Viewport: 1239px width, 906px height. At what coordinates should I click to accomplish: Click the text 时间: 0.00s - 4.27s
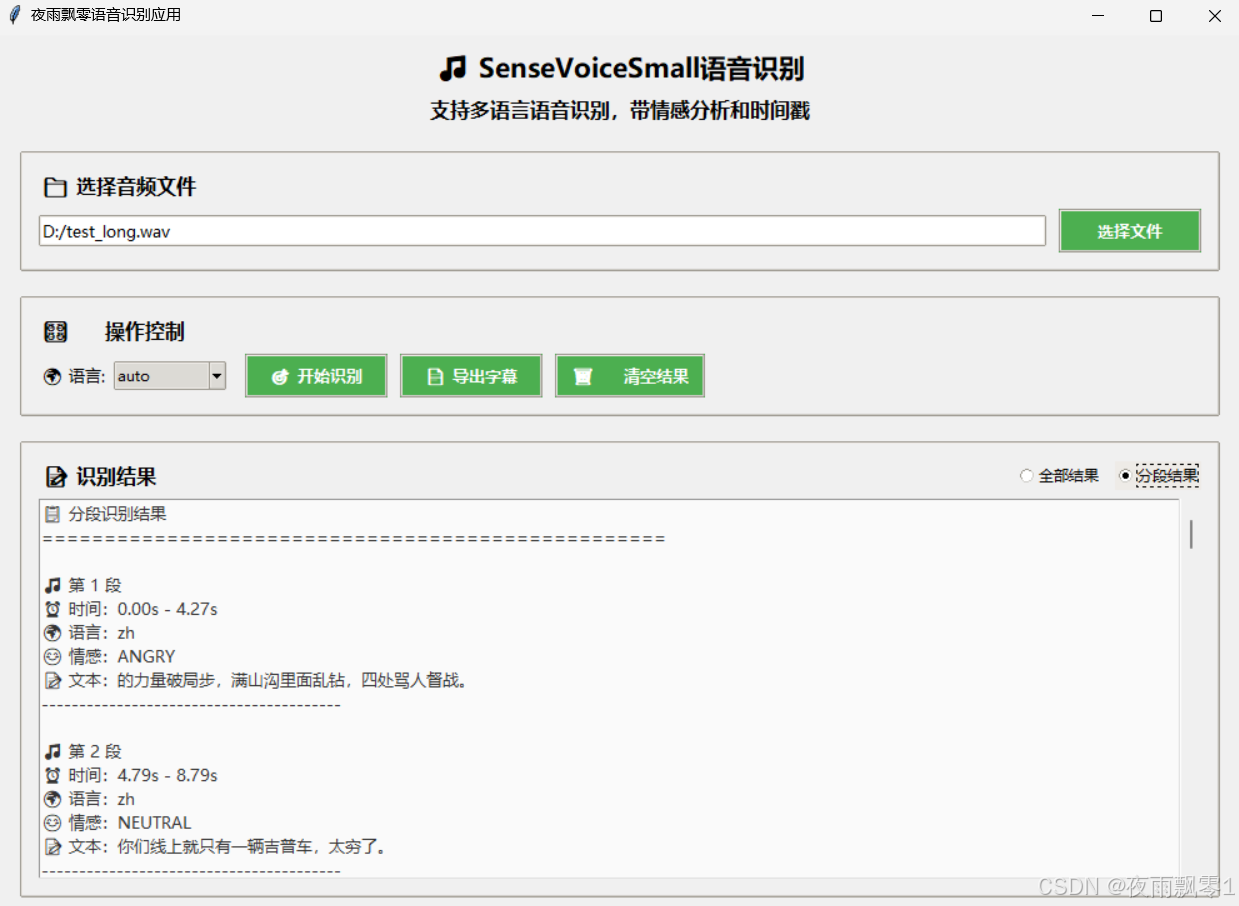pos(143,609)
